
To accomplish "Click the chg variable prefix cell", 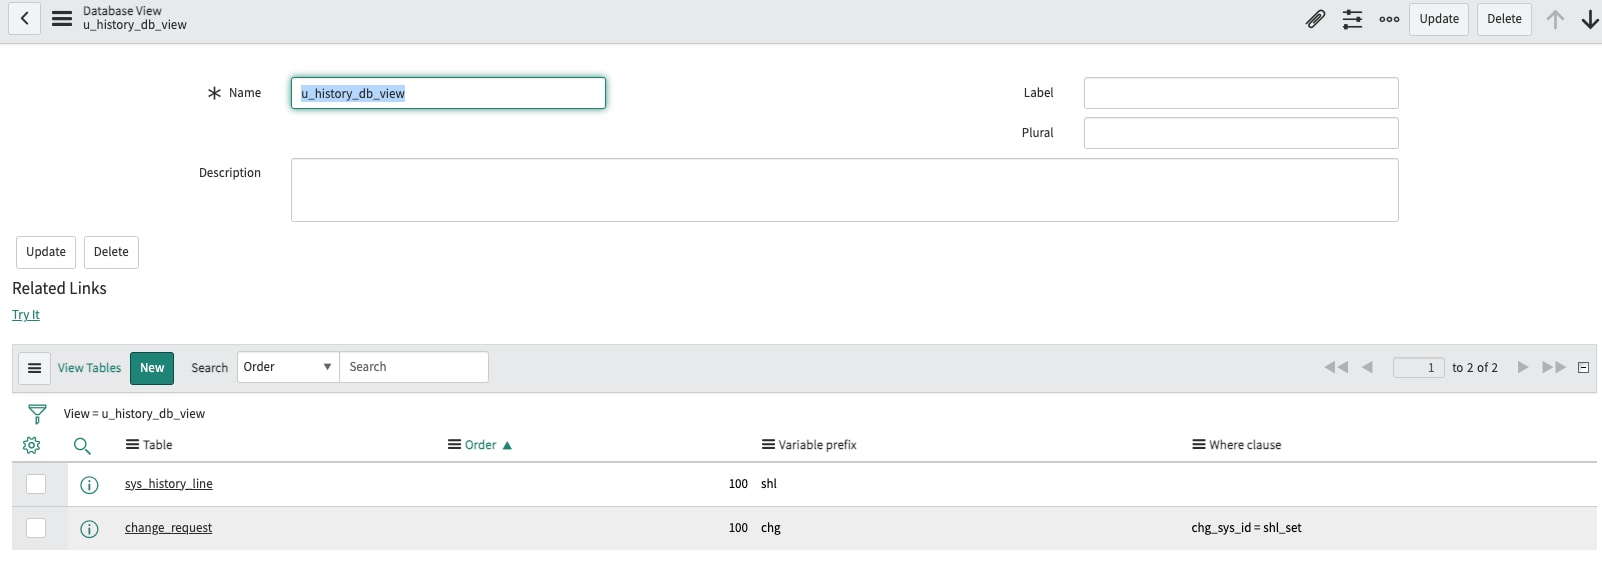I will click(x=771, y=528).
